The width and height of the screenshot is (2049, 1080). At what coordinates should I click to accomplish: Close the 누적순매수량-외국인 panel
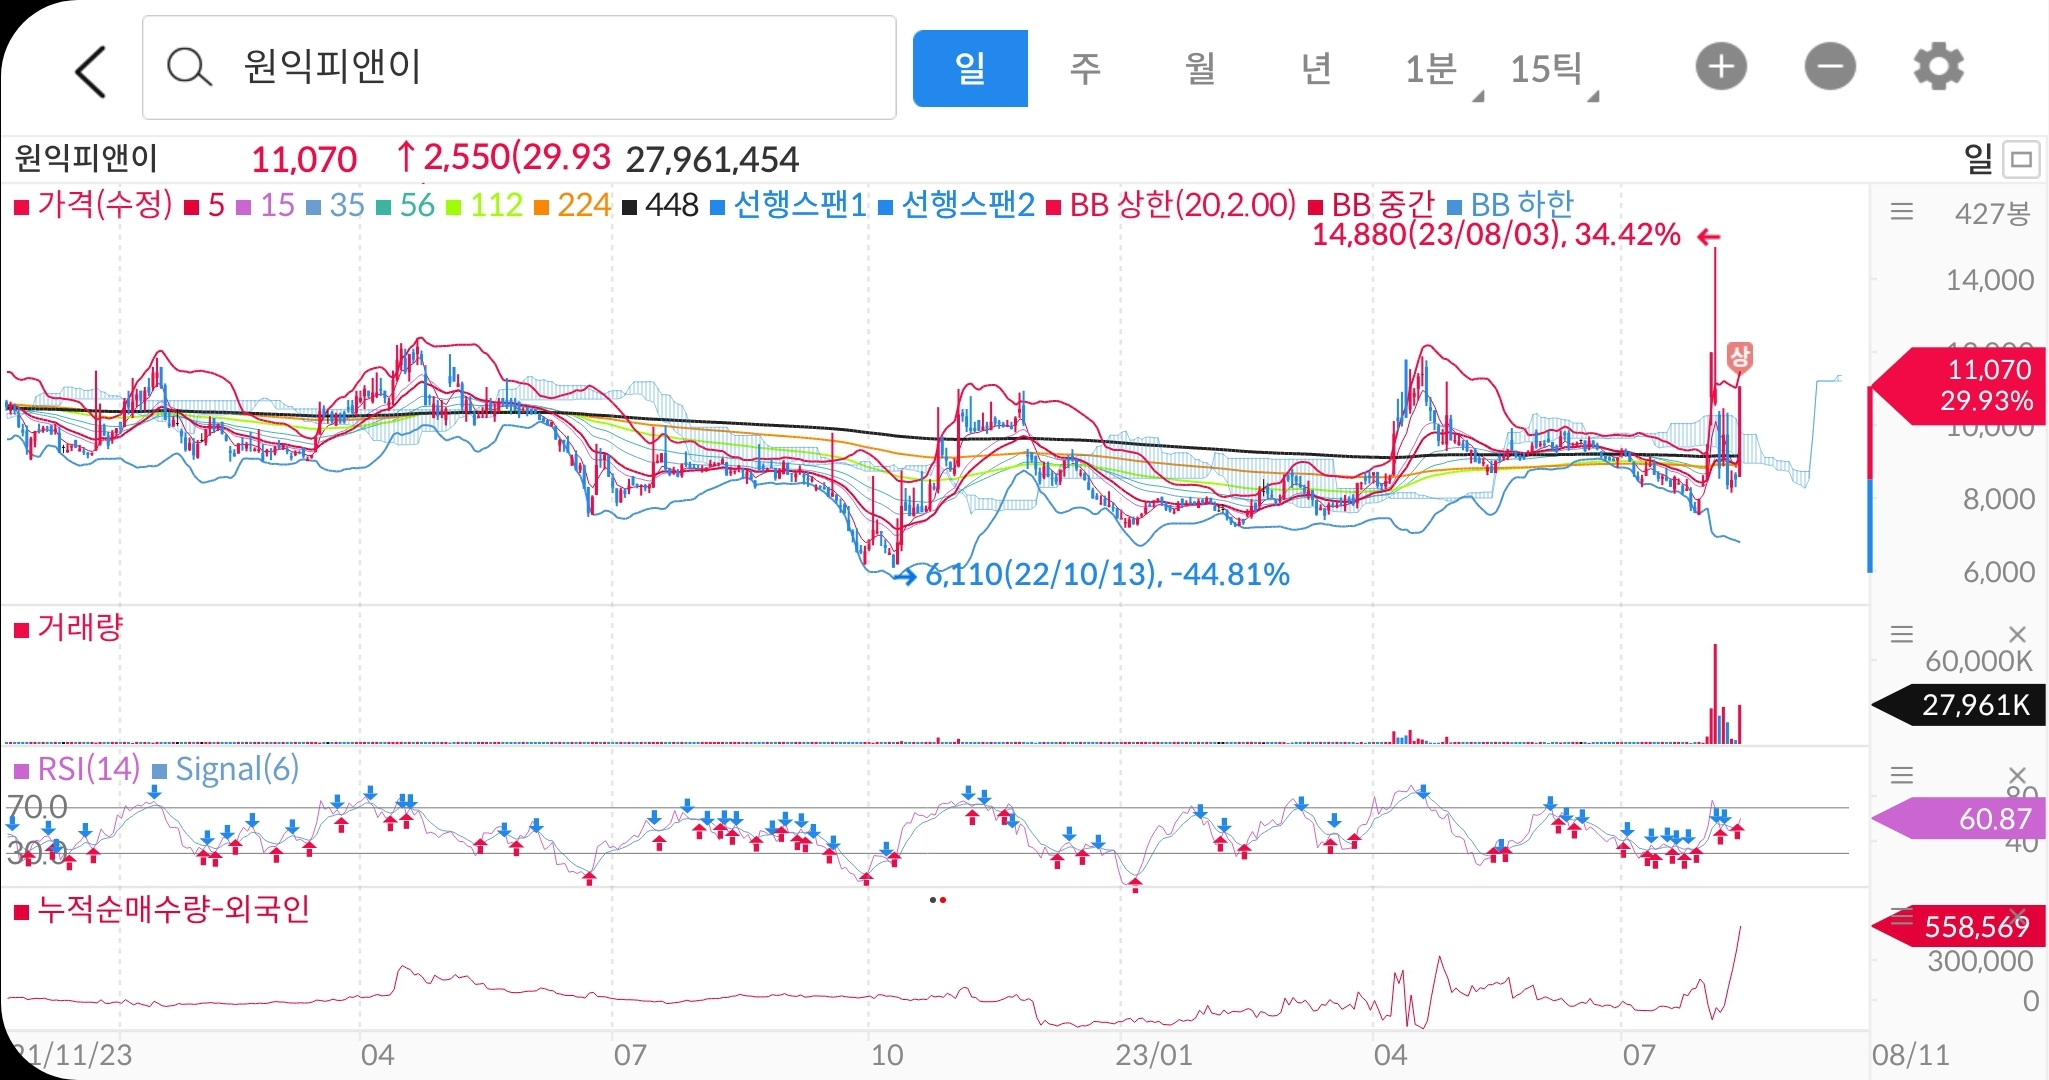(2017, 915)
